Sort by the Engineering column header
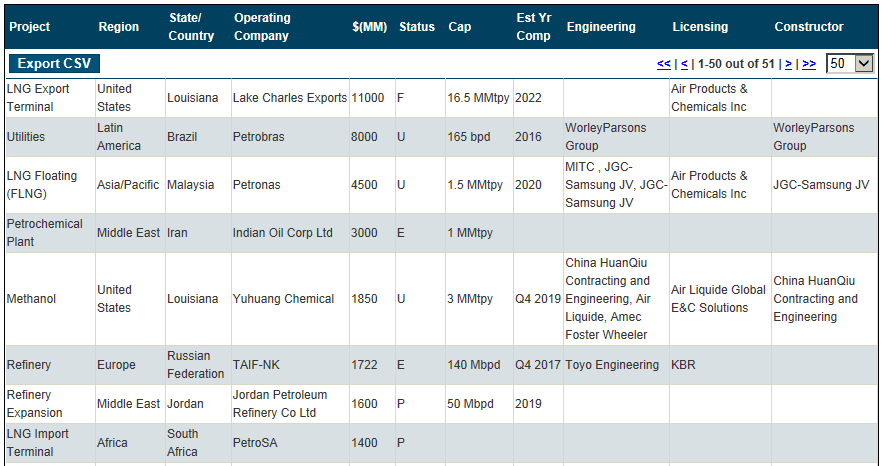Image resolution: width=885 pixels, height=466 pixels. pyautogui.click(x=601, y=27)
